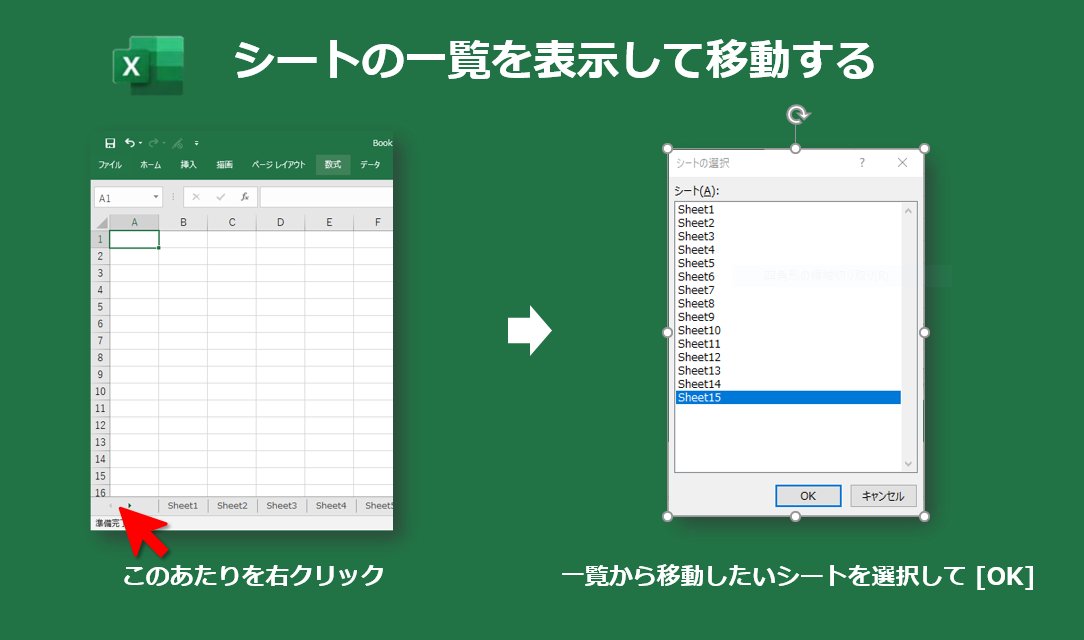Open the ファイル tab
Viewport: 1084px width, 640px height.
[110, 164]
